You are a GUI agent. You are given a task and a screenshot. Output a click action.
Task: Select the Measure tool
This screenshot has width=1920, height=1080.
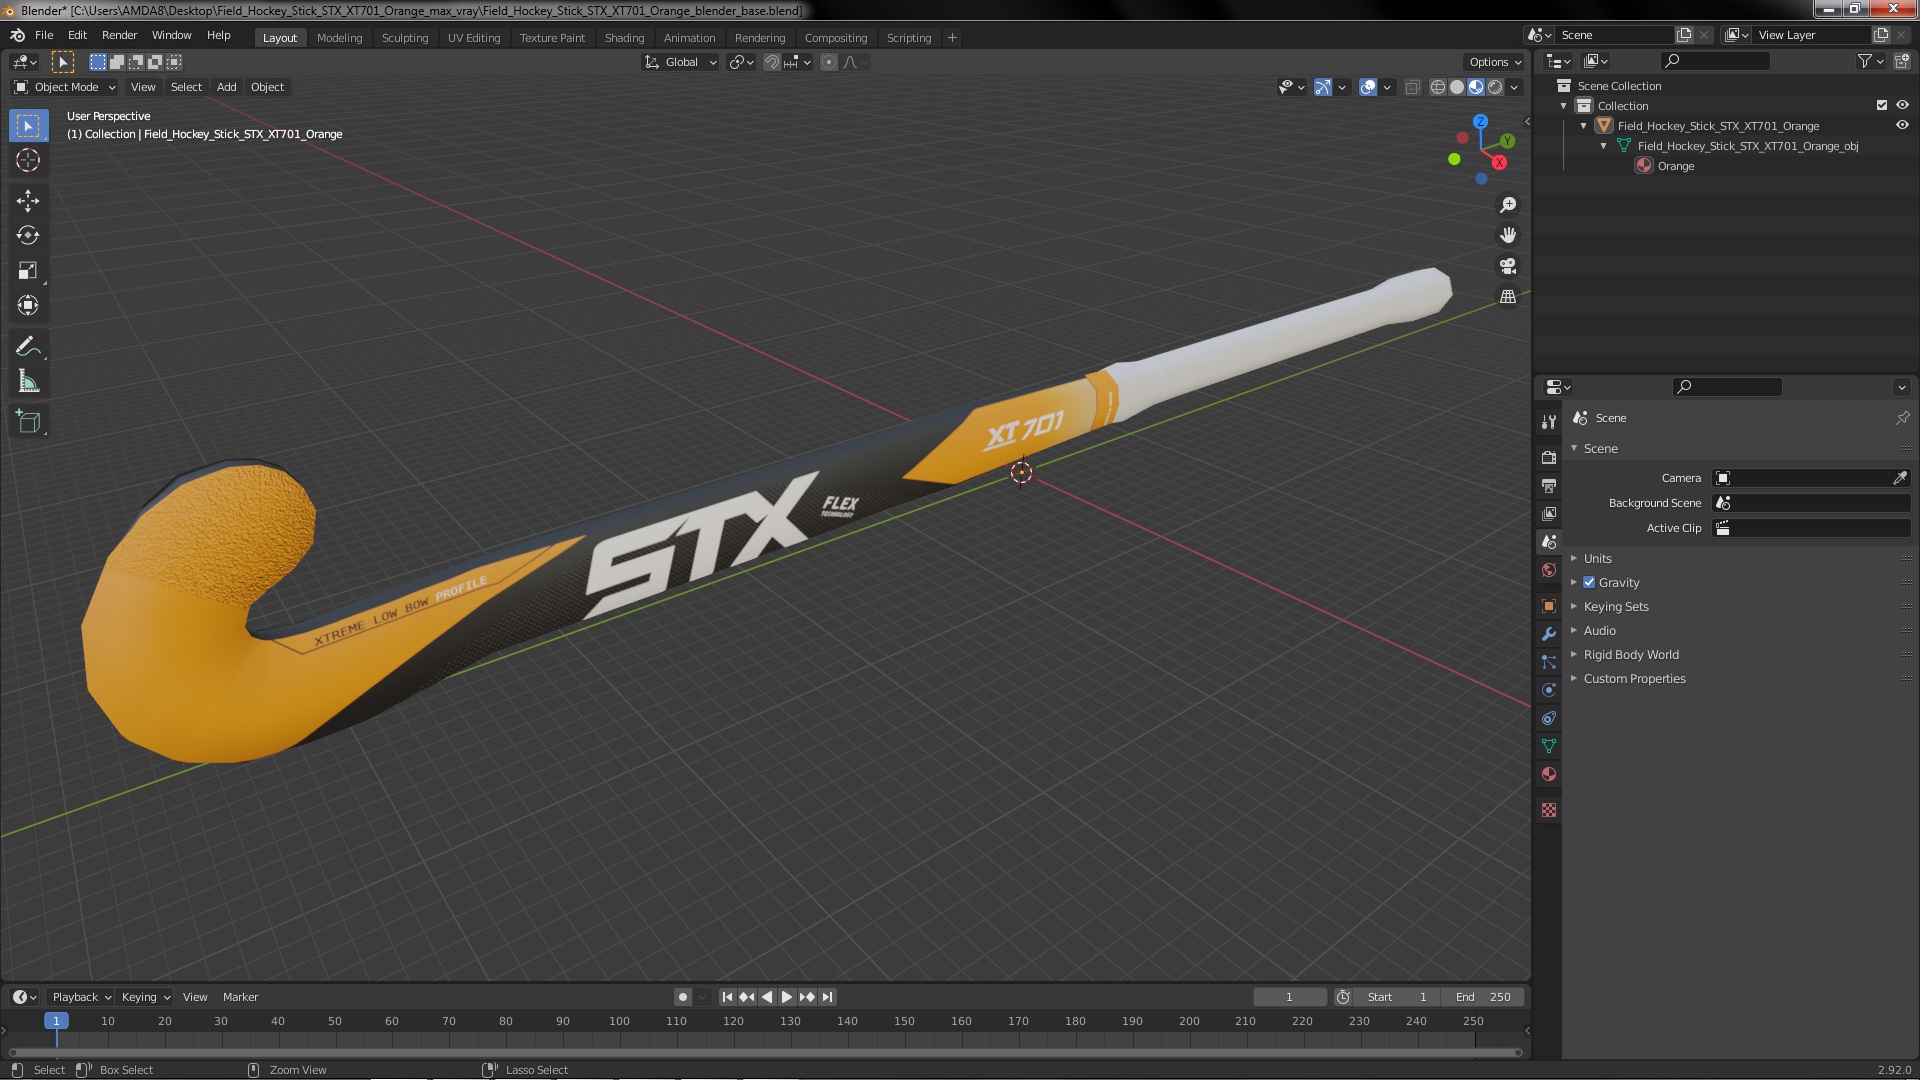click(x=28, y=382)
